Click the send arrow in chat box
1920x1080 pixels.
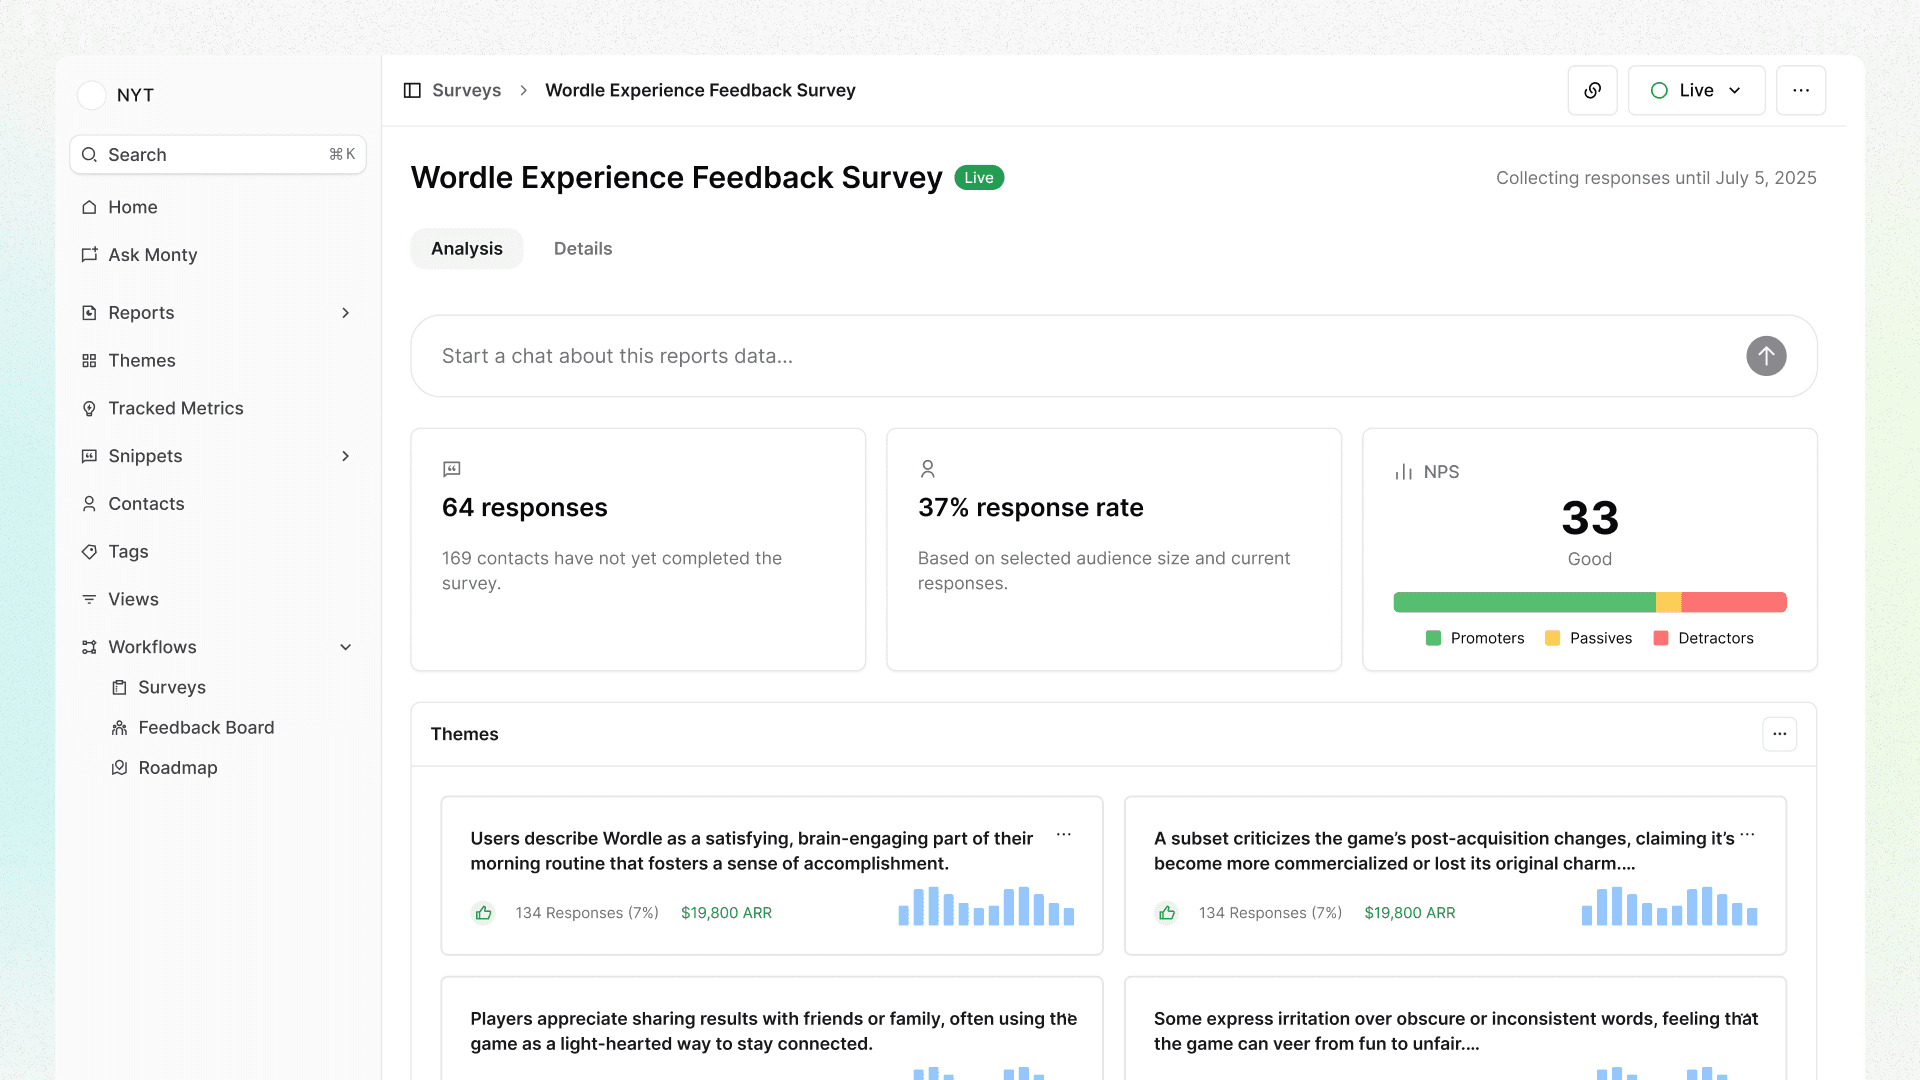[x=1766, y=356]
